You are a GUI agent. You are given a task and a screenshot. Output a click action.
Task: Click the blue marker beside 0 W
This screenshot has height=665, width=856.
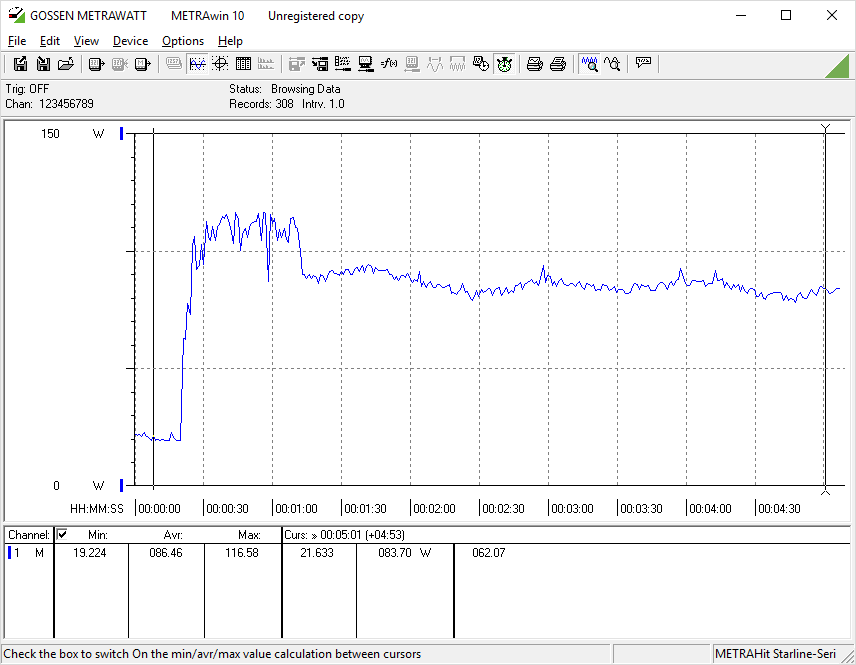pyautogui.click(x=122, y=485)
